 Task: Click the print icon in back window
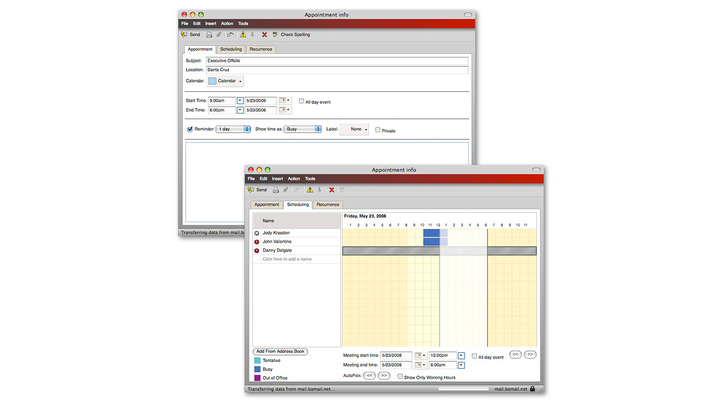(207, 34)
